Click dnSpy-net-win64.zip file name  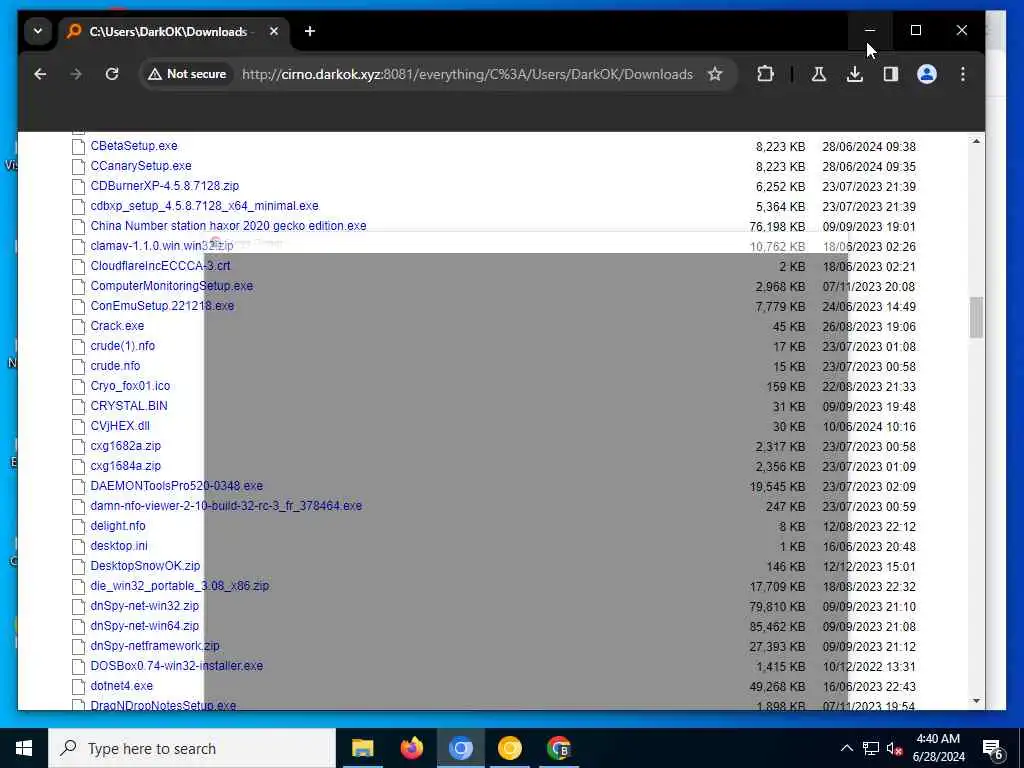[x=144, y=626]
